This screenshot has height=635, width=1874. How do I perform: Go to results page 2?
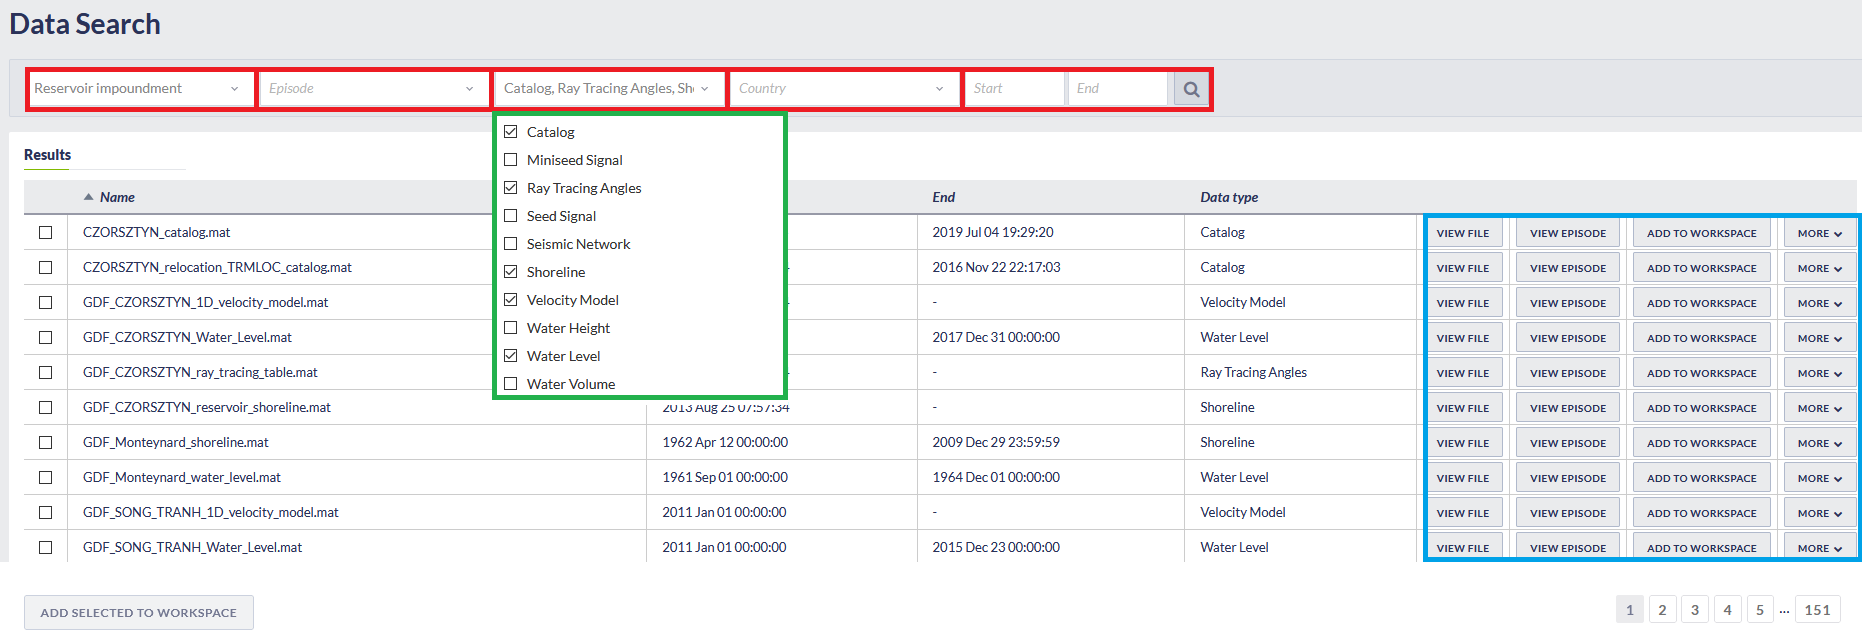(1662, 610)
